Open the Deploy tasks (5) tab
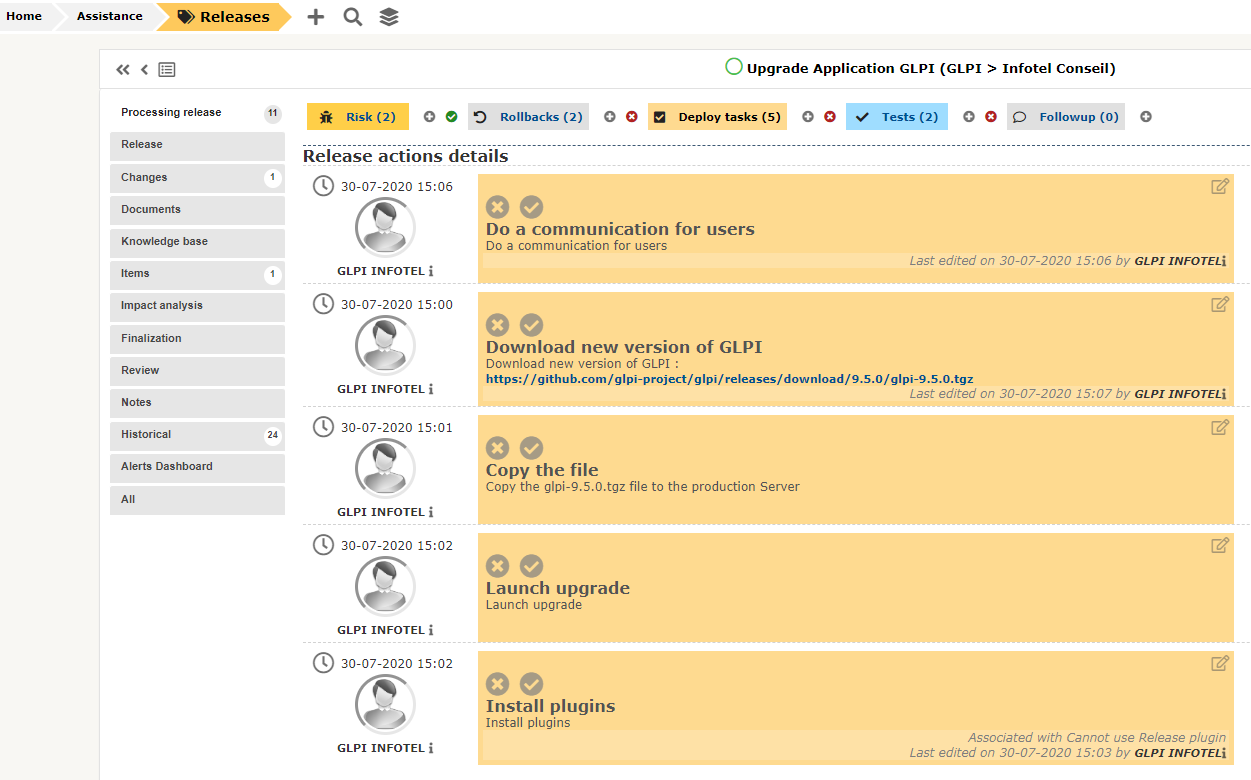The width and height of the screenshot is (1251, 780). [717, 117]
